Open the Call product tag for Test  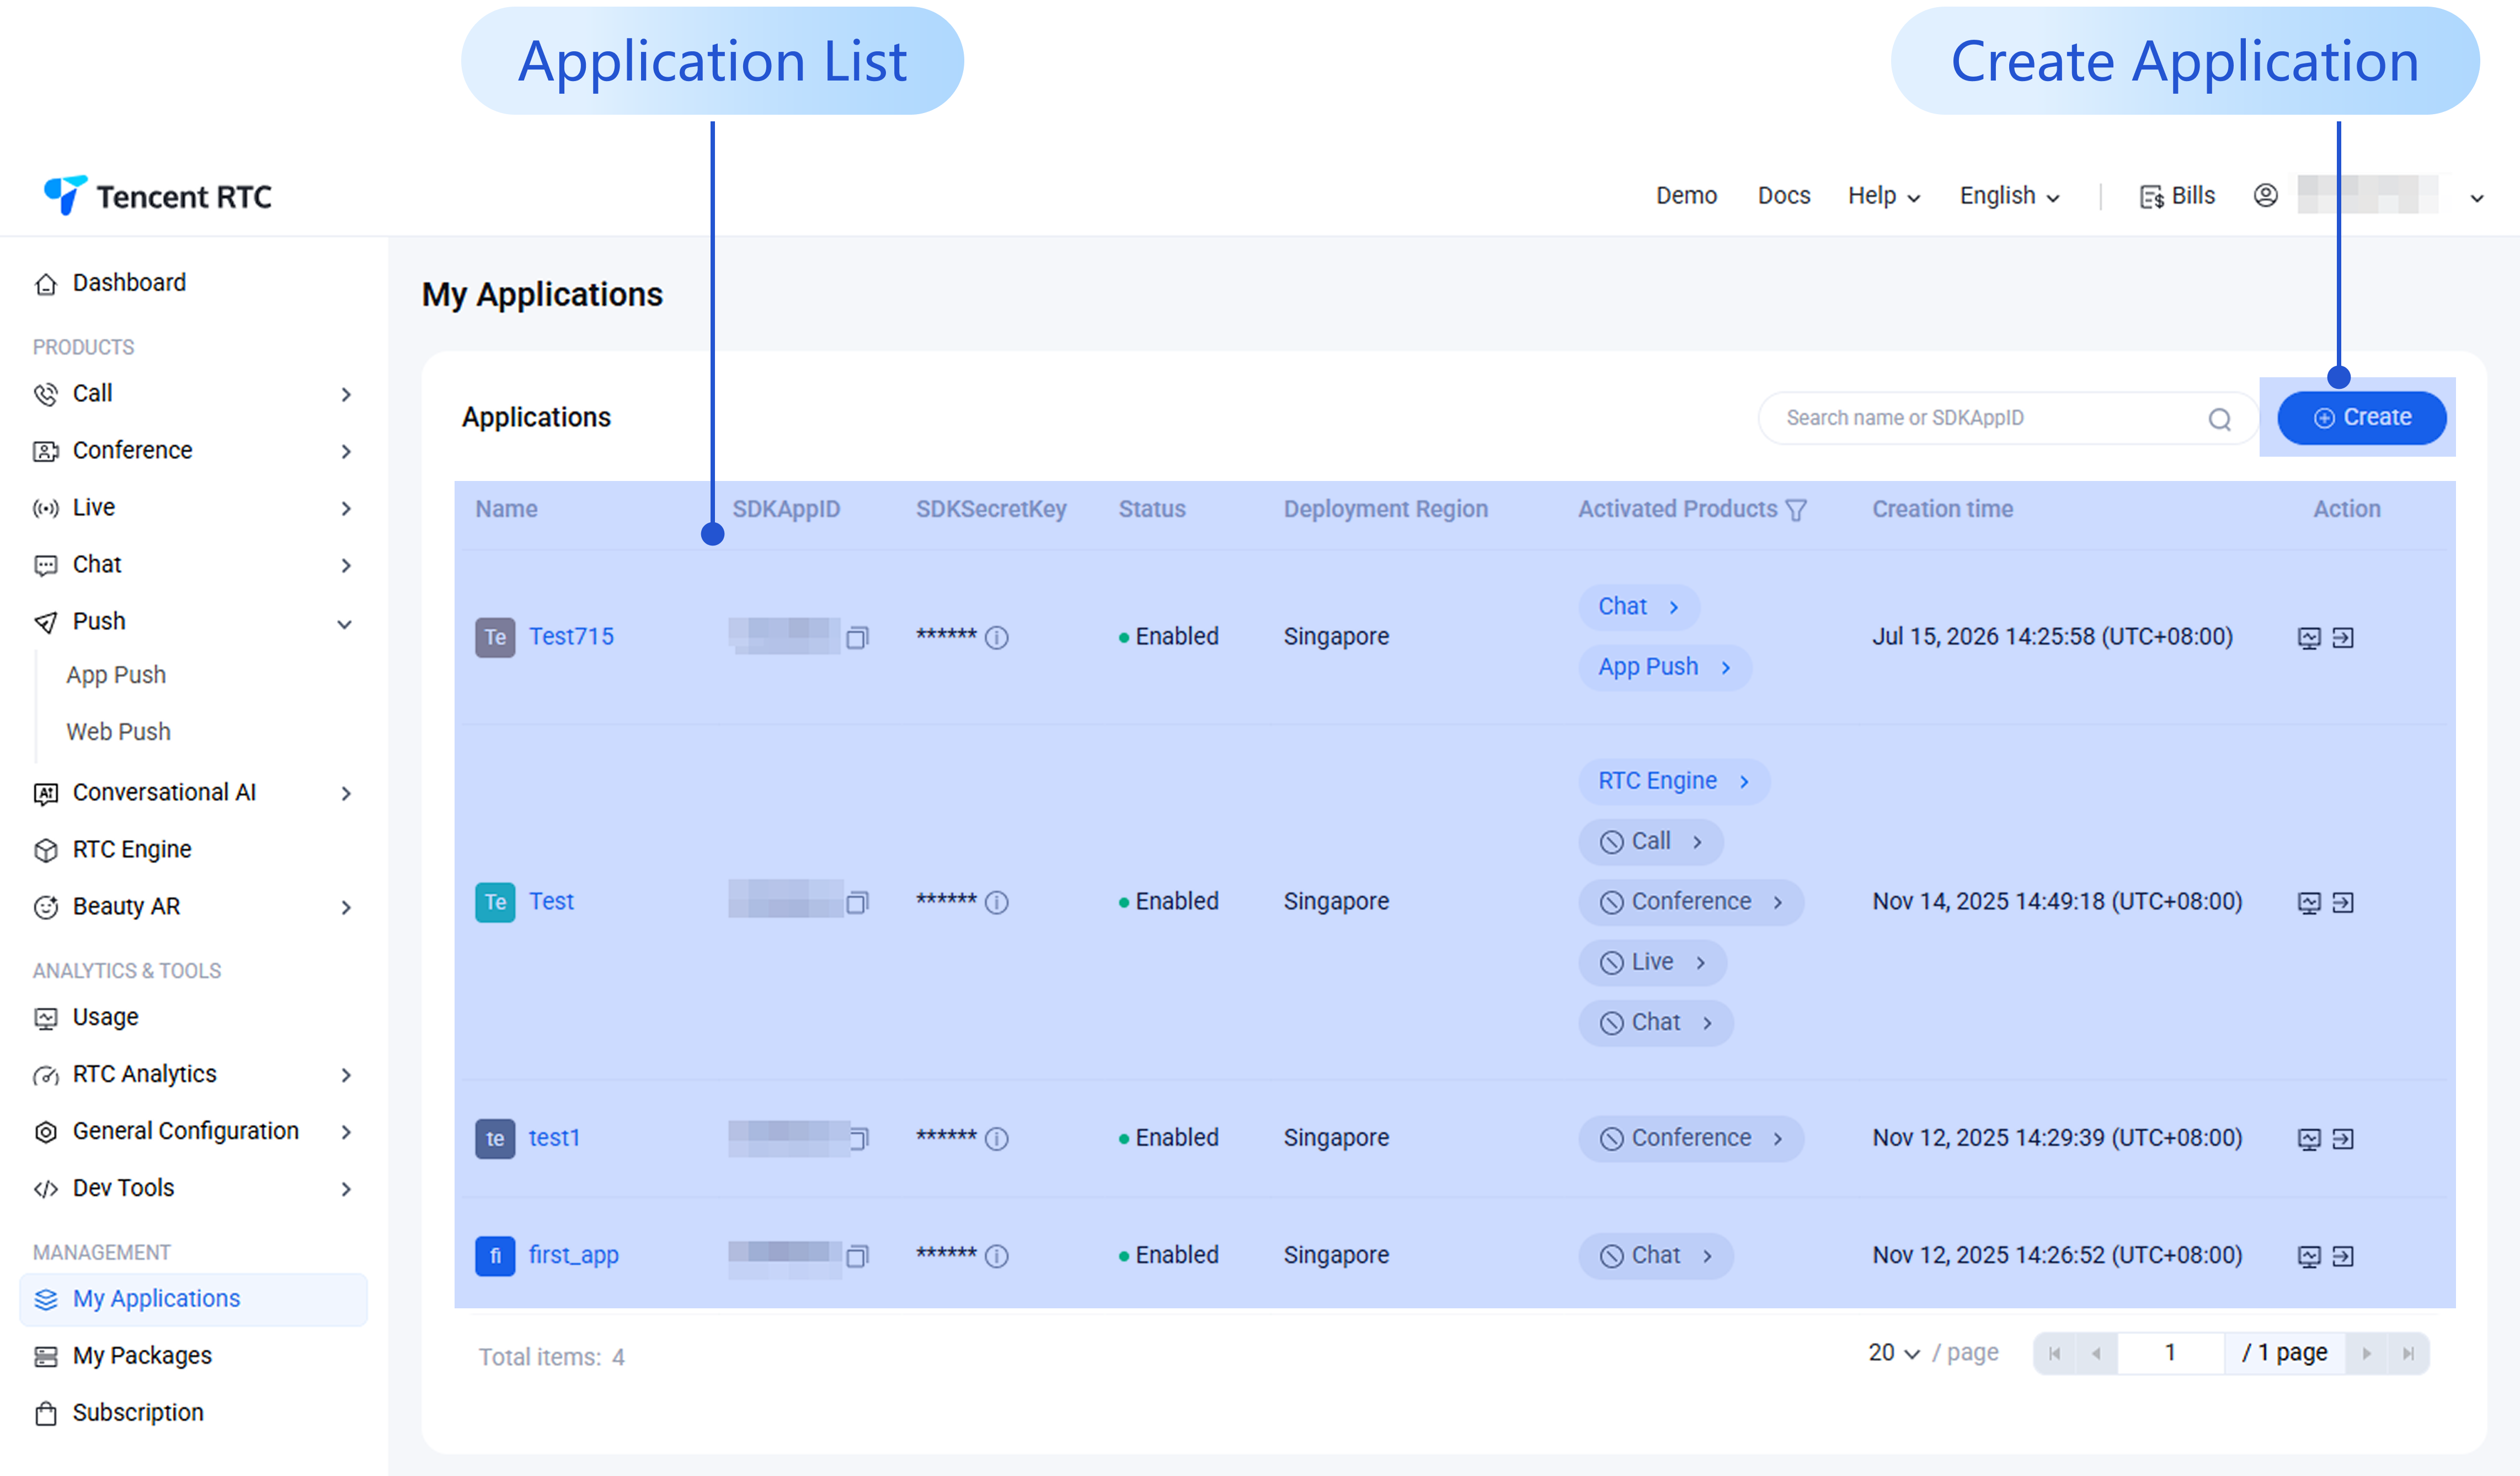[x=1651, y=842]
